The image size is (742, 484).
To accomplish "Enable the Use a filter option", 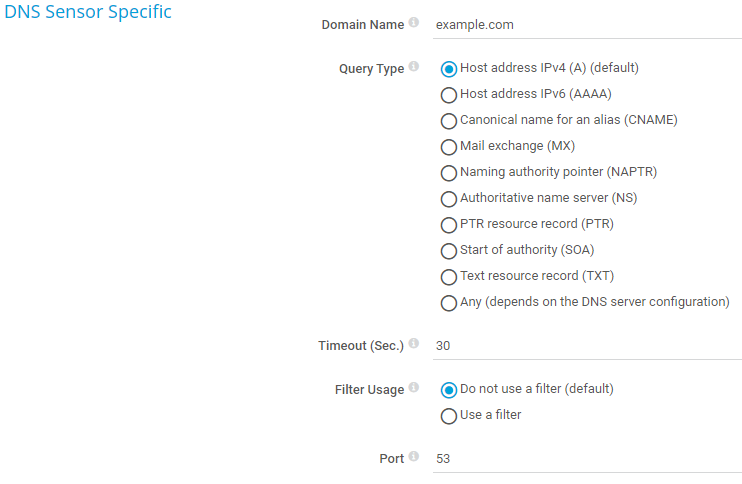I will point(449,416).
